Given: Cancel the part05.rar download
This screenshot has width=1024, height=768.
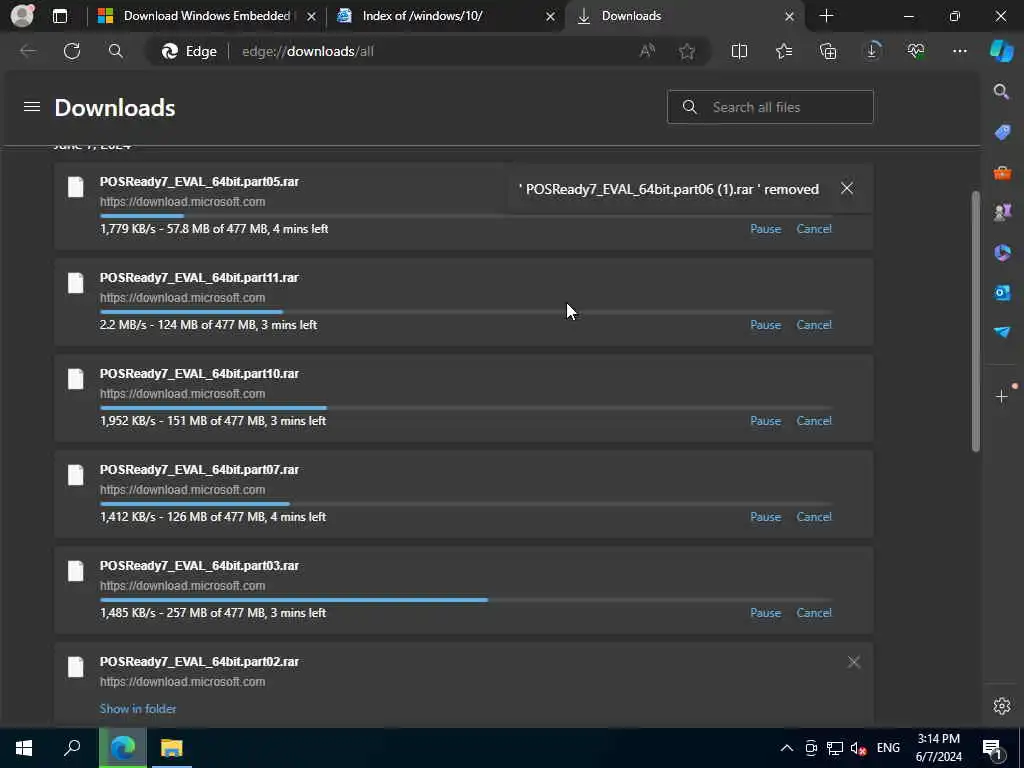Looking at the screenshot, I should pyautogui.click(x=814, y=229).
